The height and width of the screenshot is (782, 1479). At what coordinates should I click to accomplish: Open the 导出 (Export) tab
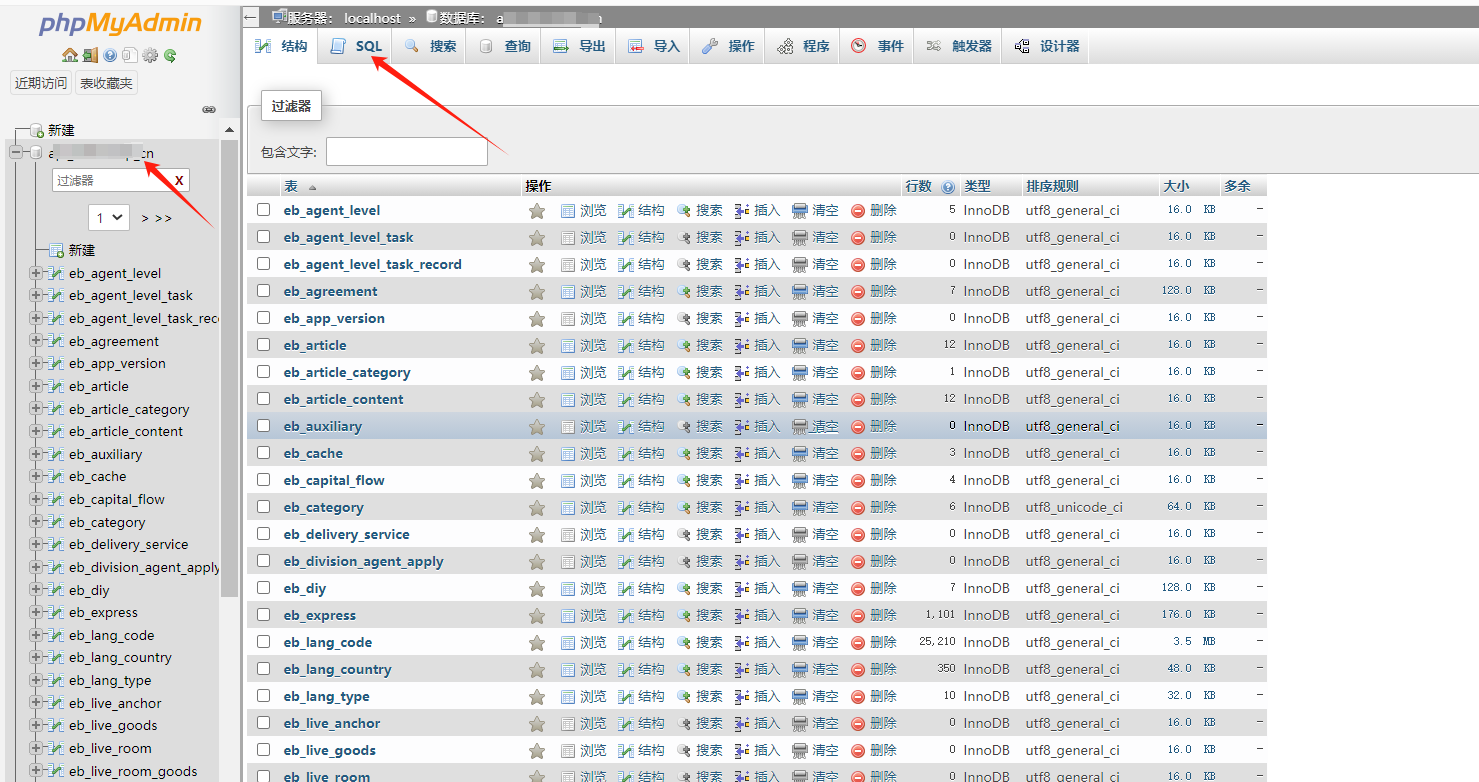[580, 46]
